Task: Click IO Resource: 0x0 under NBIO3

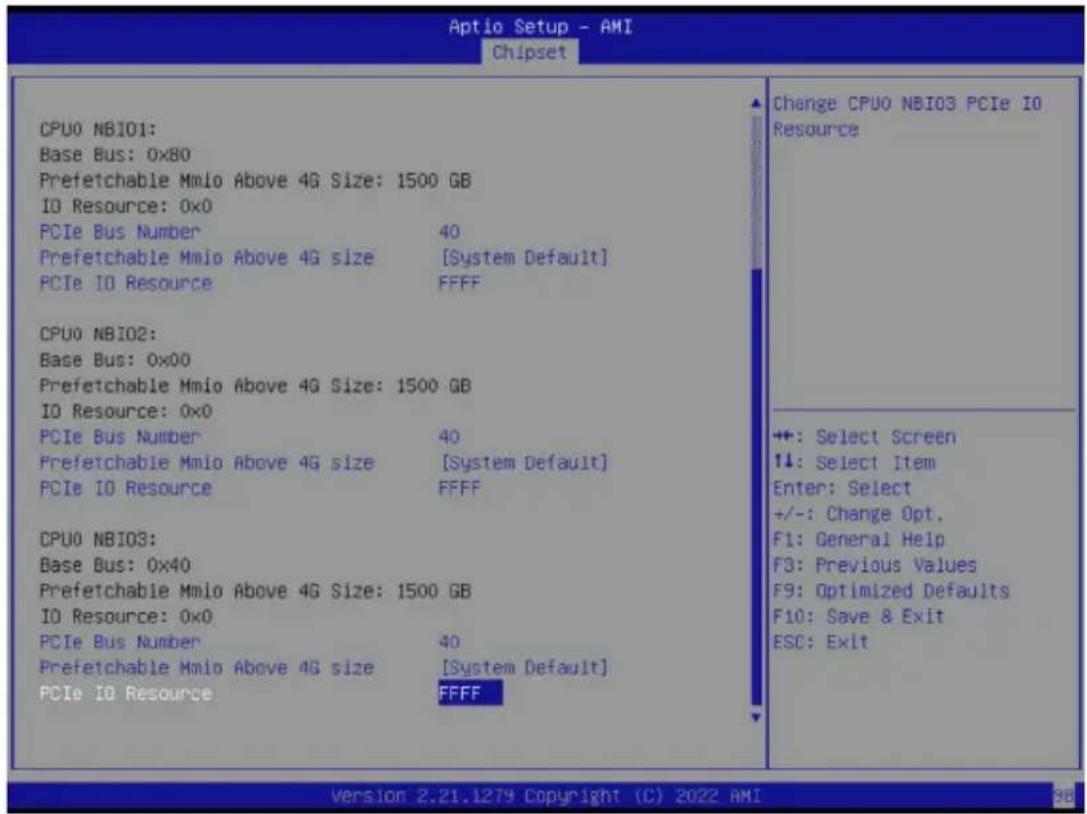Action: 125,616
